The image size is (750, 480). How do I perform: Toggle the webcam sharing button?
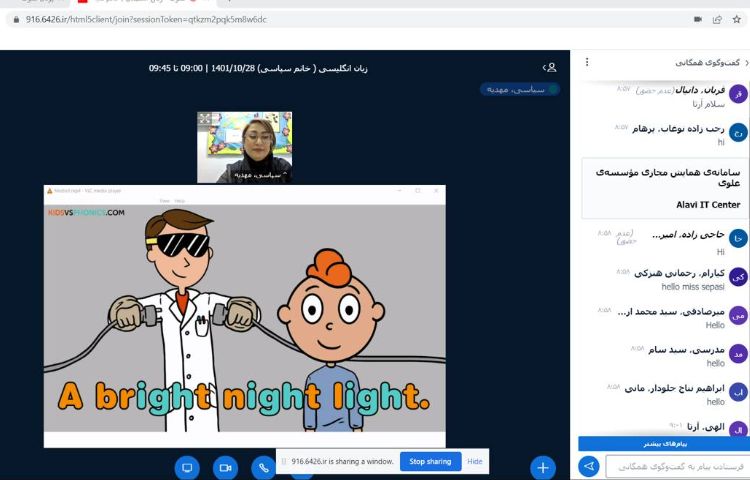(225, 467)
